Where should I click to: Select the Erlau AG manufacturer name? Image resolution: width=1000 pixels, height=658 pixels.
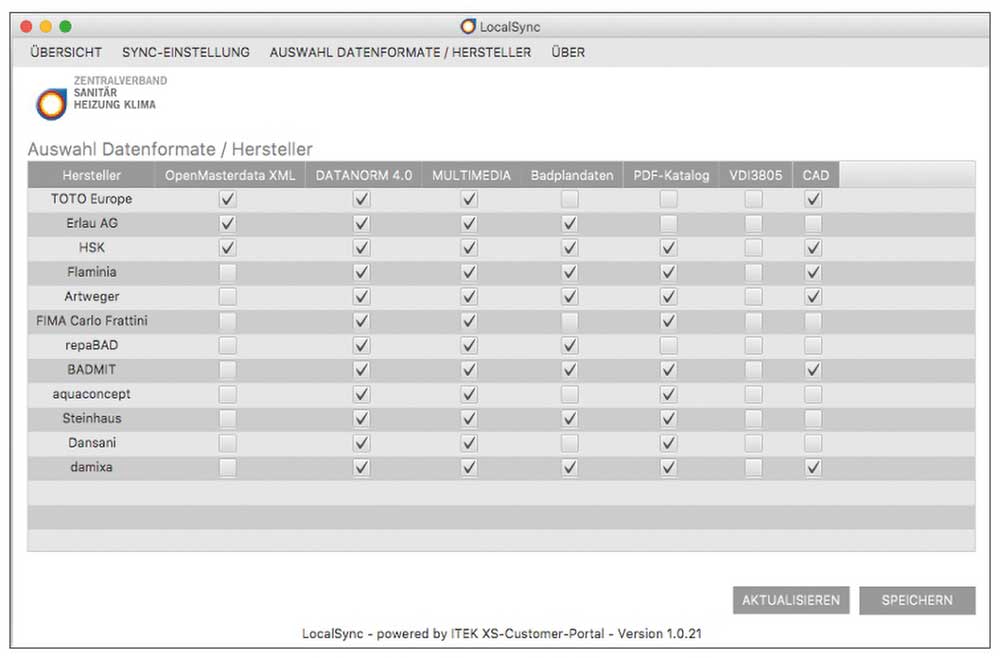click(x=91, y=224)
